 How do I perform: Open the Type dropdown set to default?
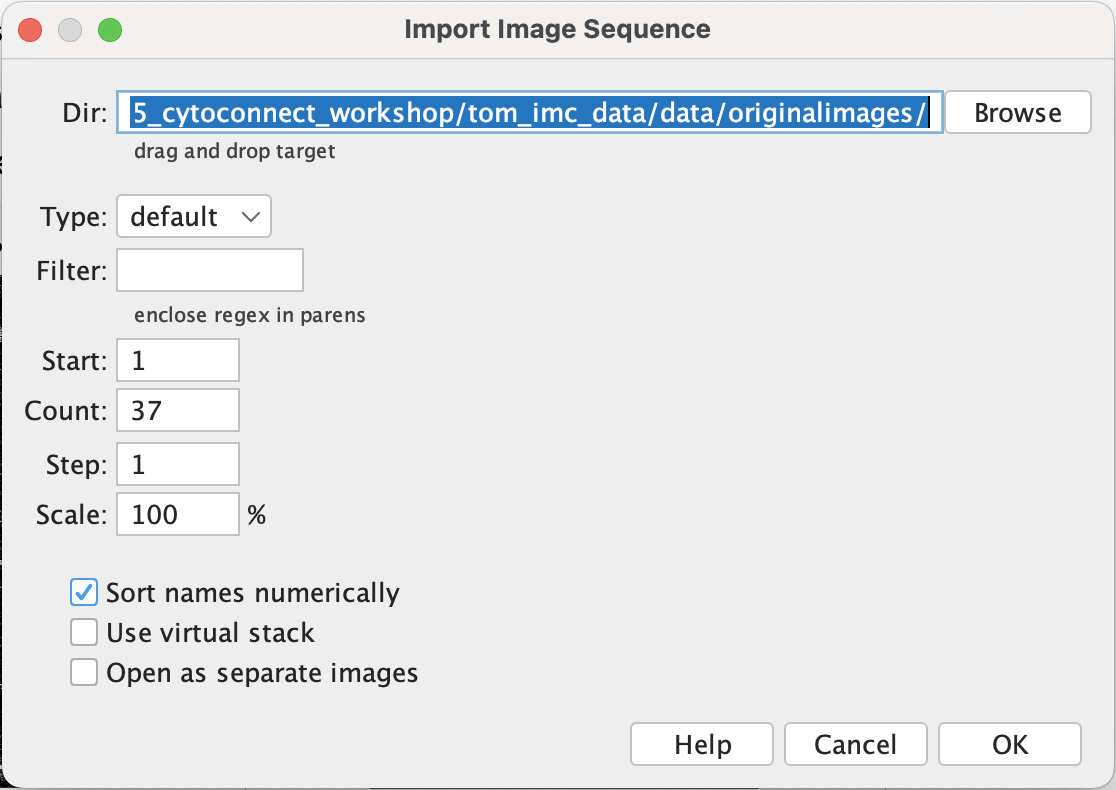click(194, 217)
